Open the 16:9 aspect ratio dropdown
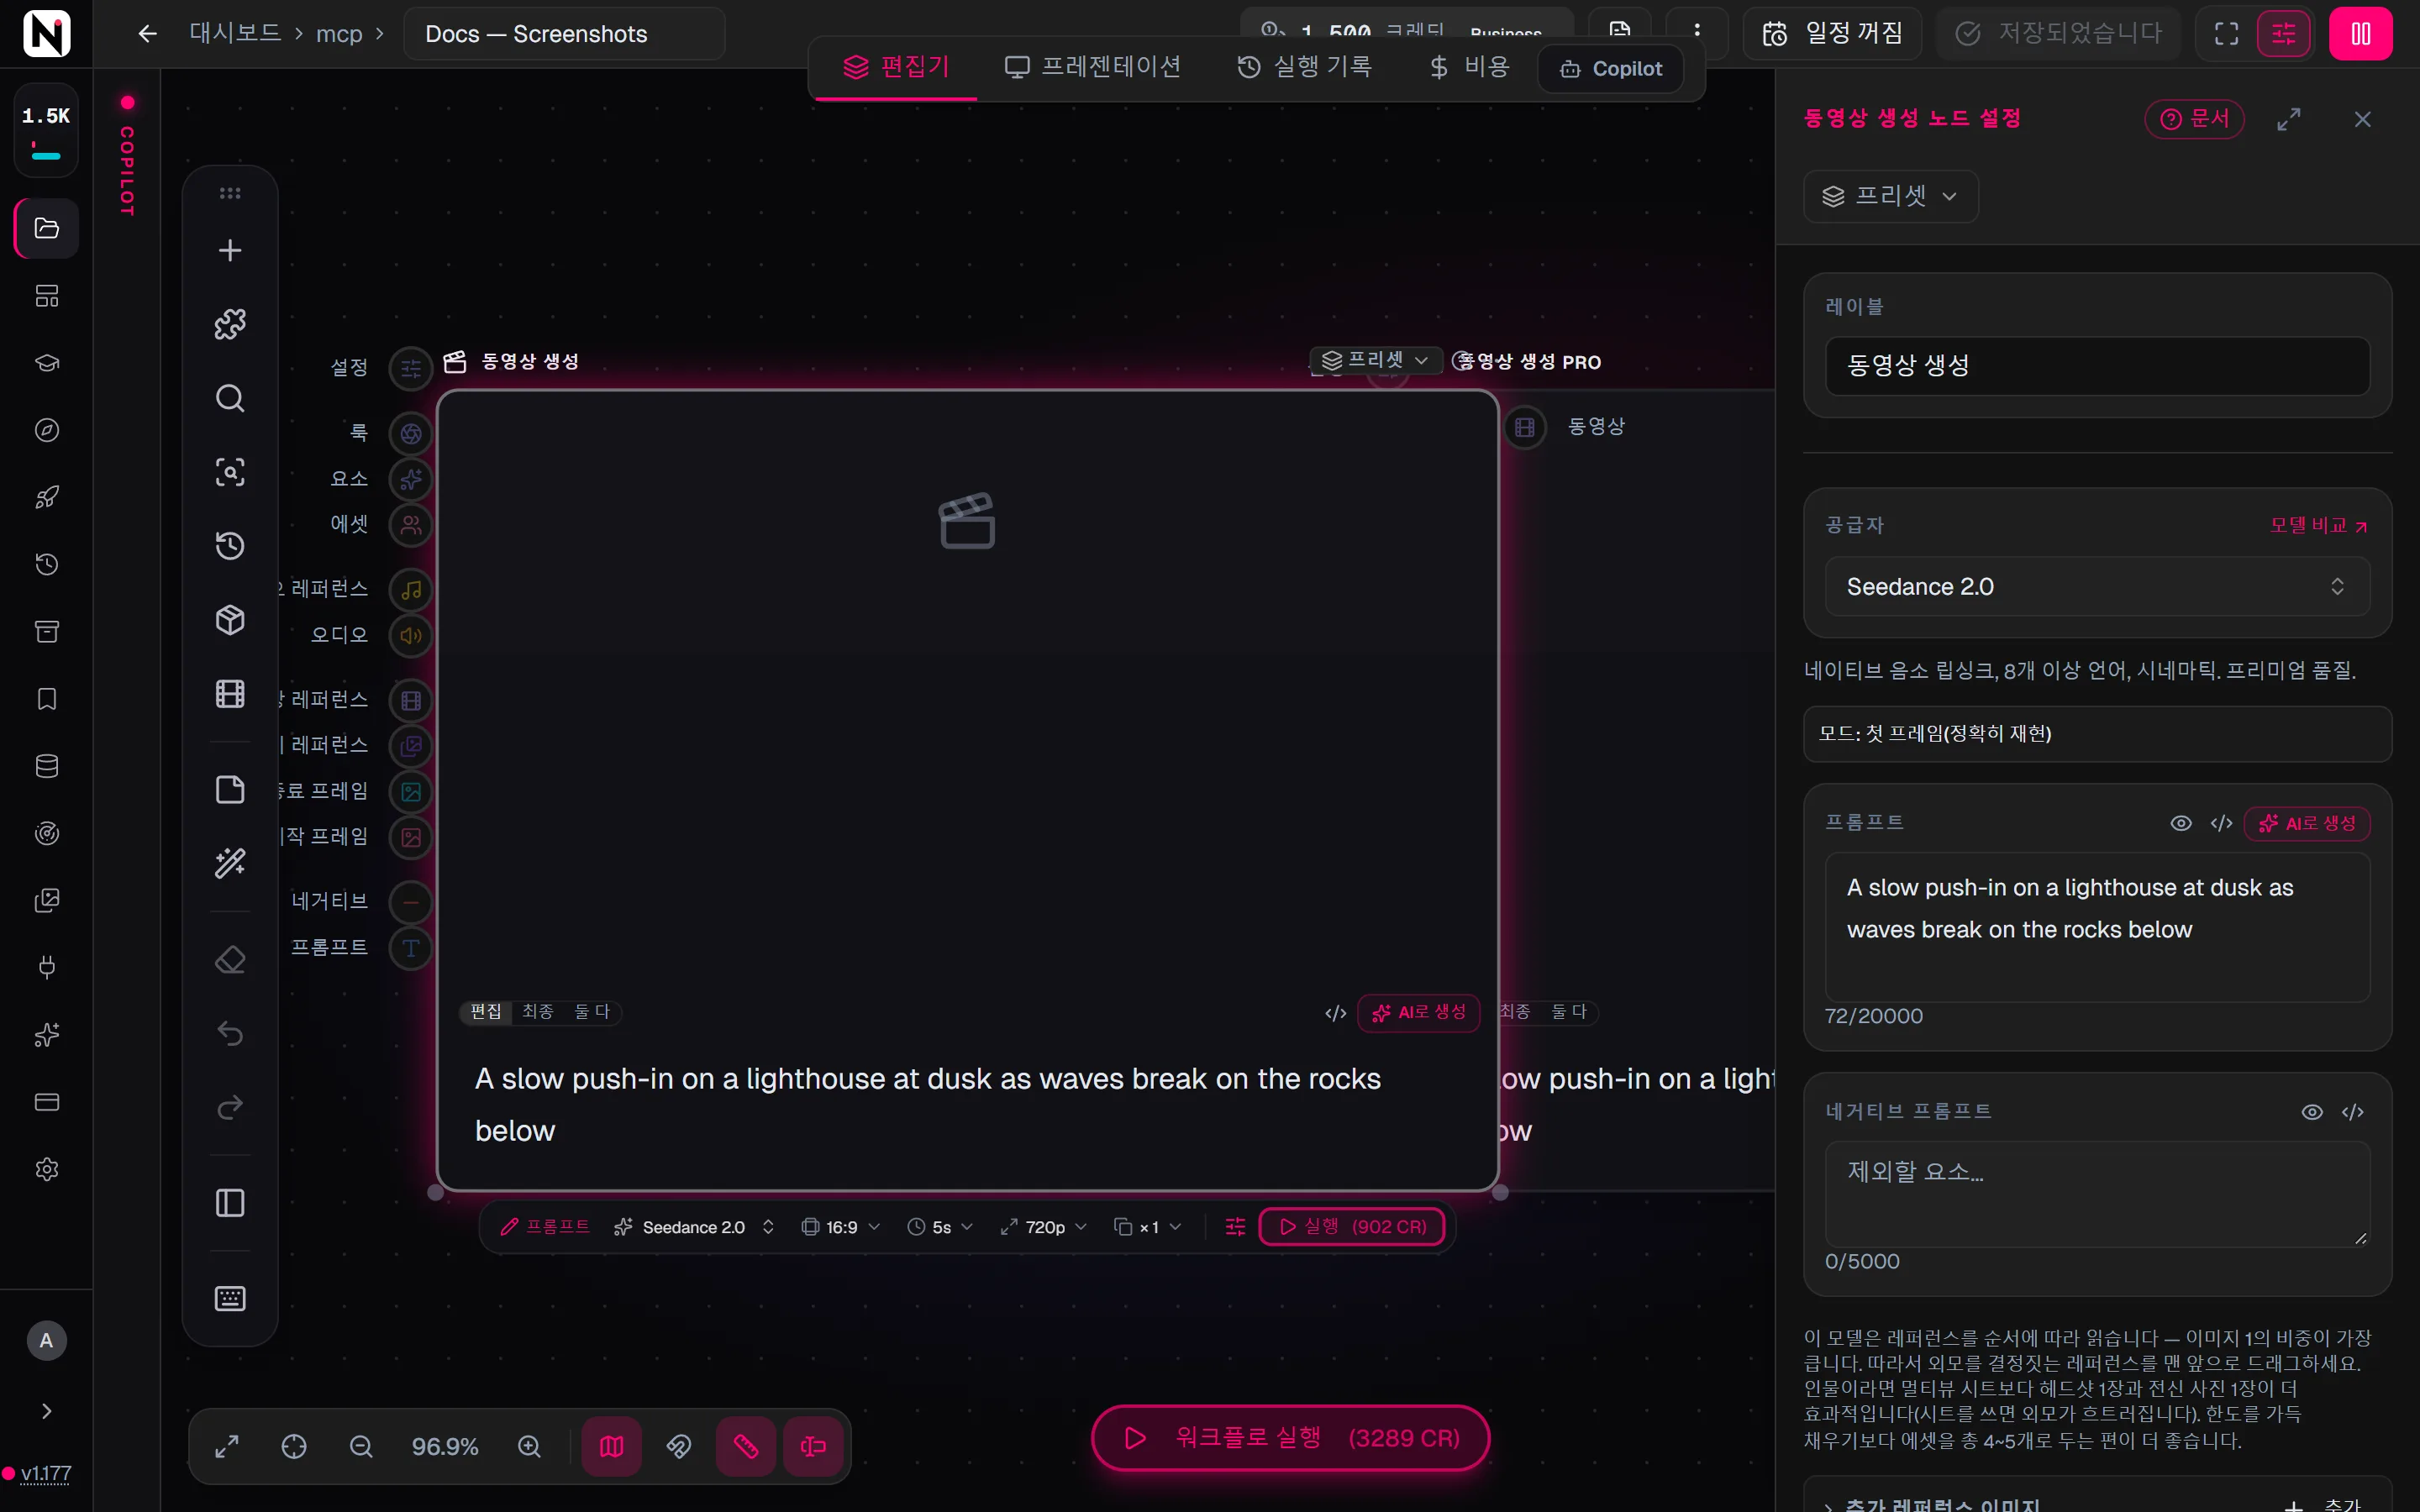 pyautogui.click(x=840, y=1227)
